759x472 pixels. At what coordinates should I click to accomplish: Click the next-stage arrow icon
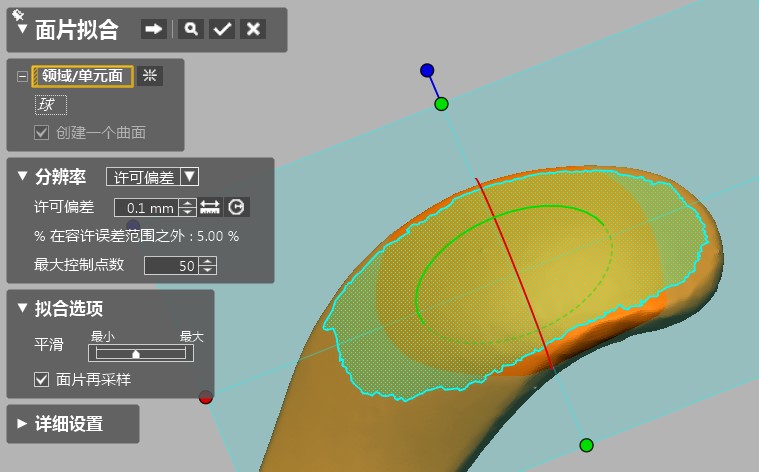click(153, 29)
